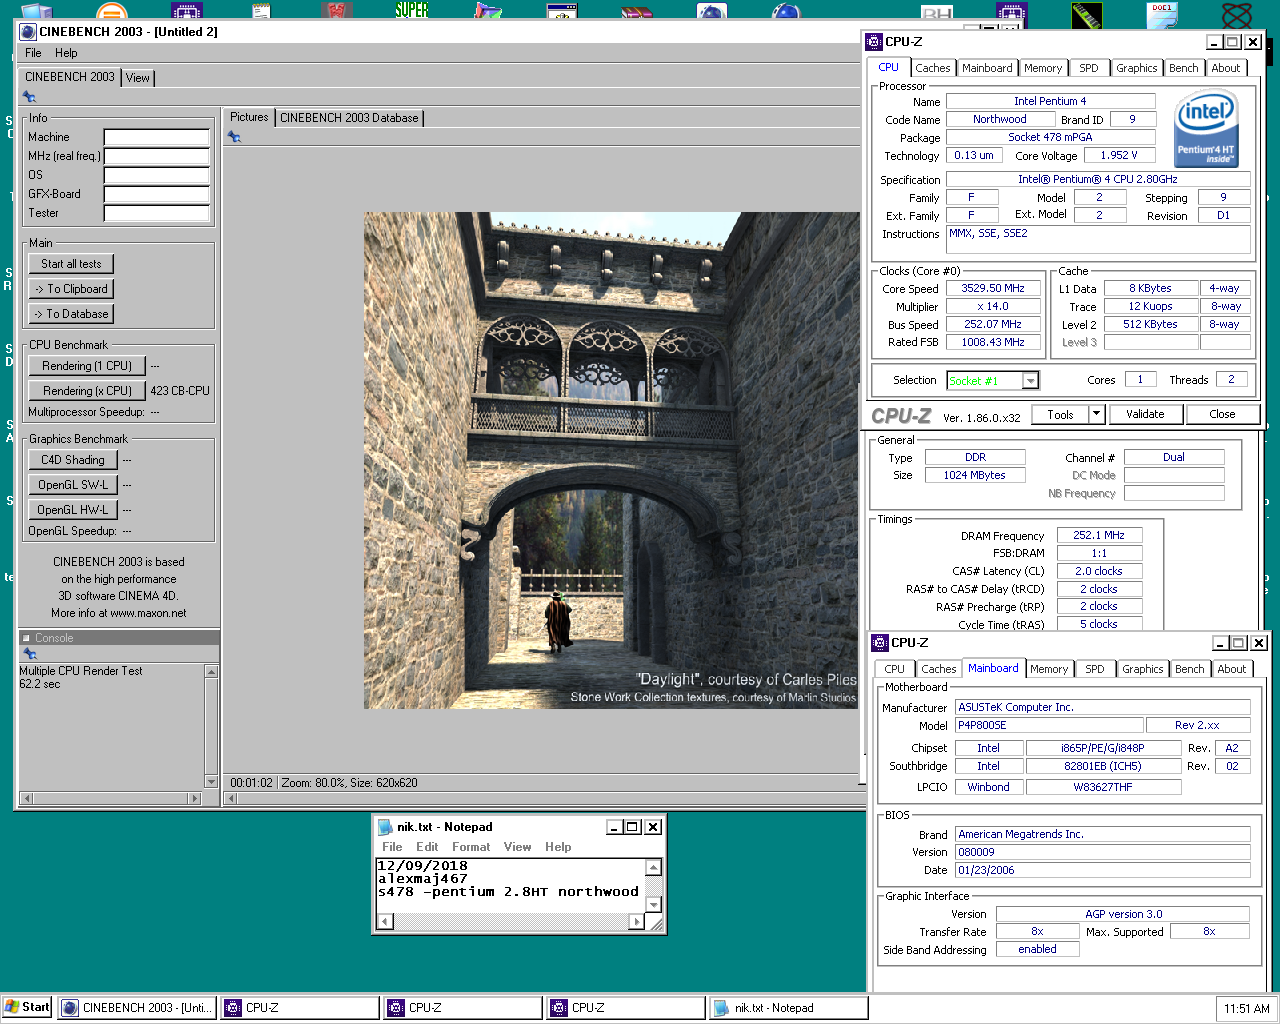Click Notepad horizontal scroll right arrow
Screen dimensions: 1280x1024
point(637,922)
